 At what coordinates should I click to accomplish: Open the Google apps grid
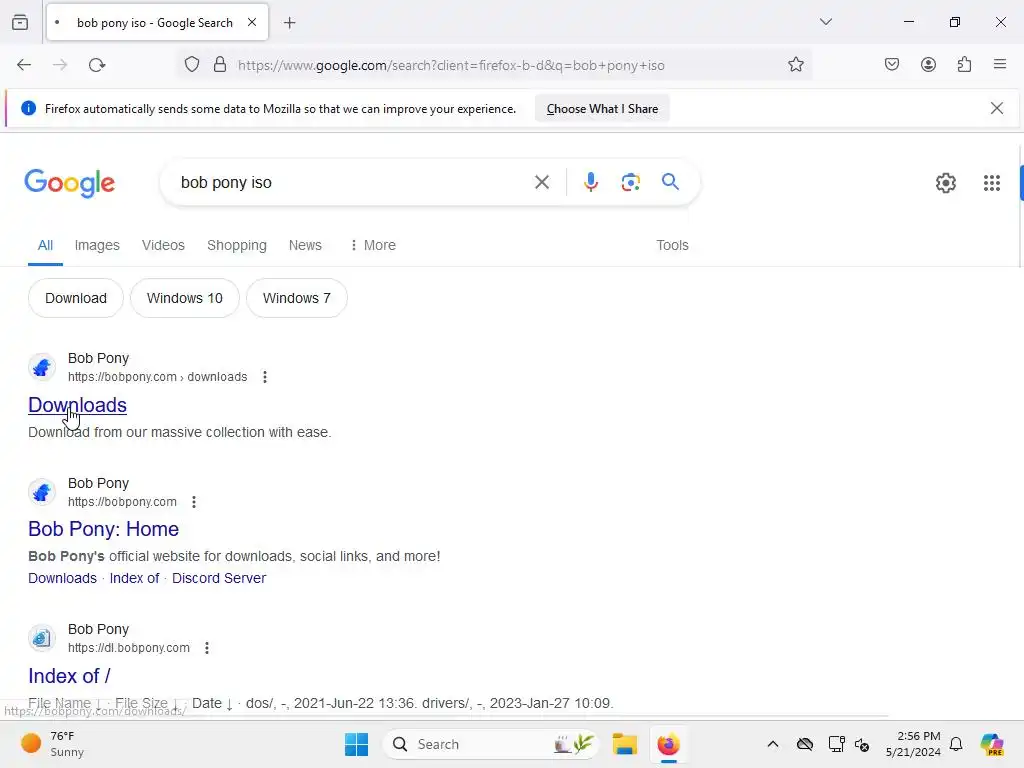click(992, 183)
